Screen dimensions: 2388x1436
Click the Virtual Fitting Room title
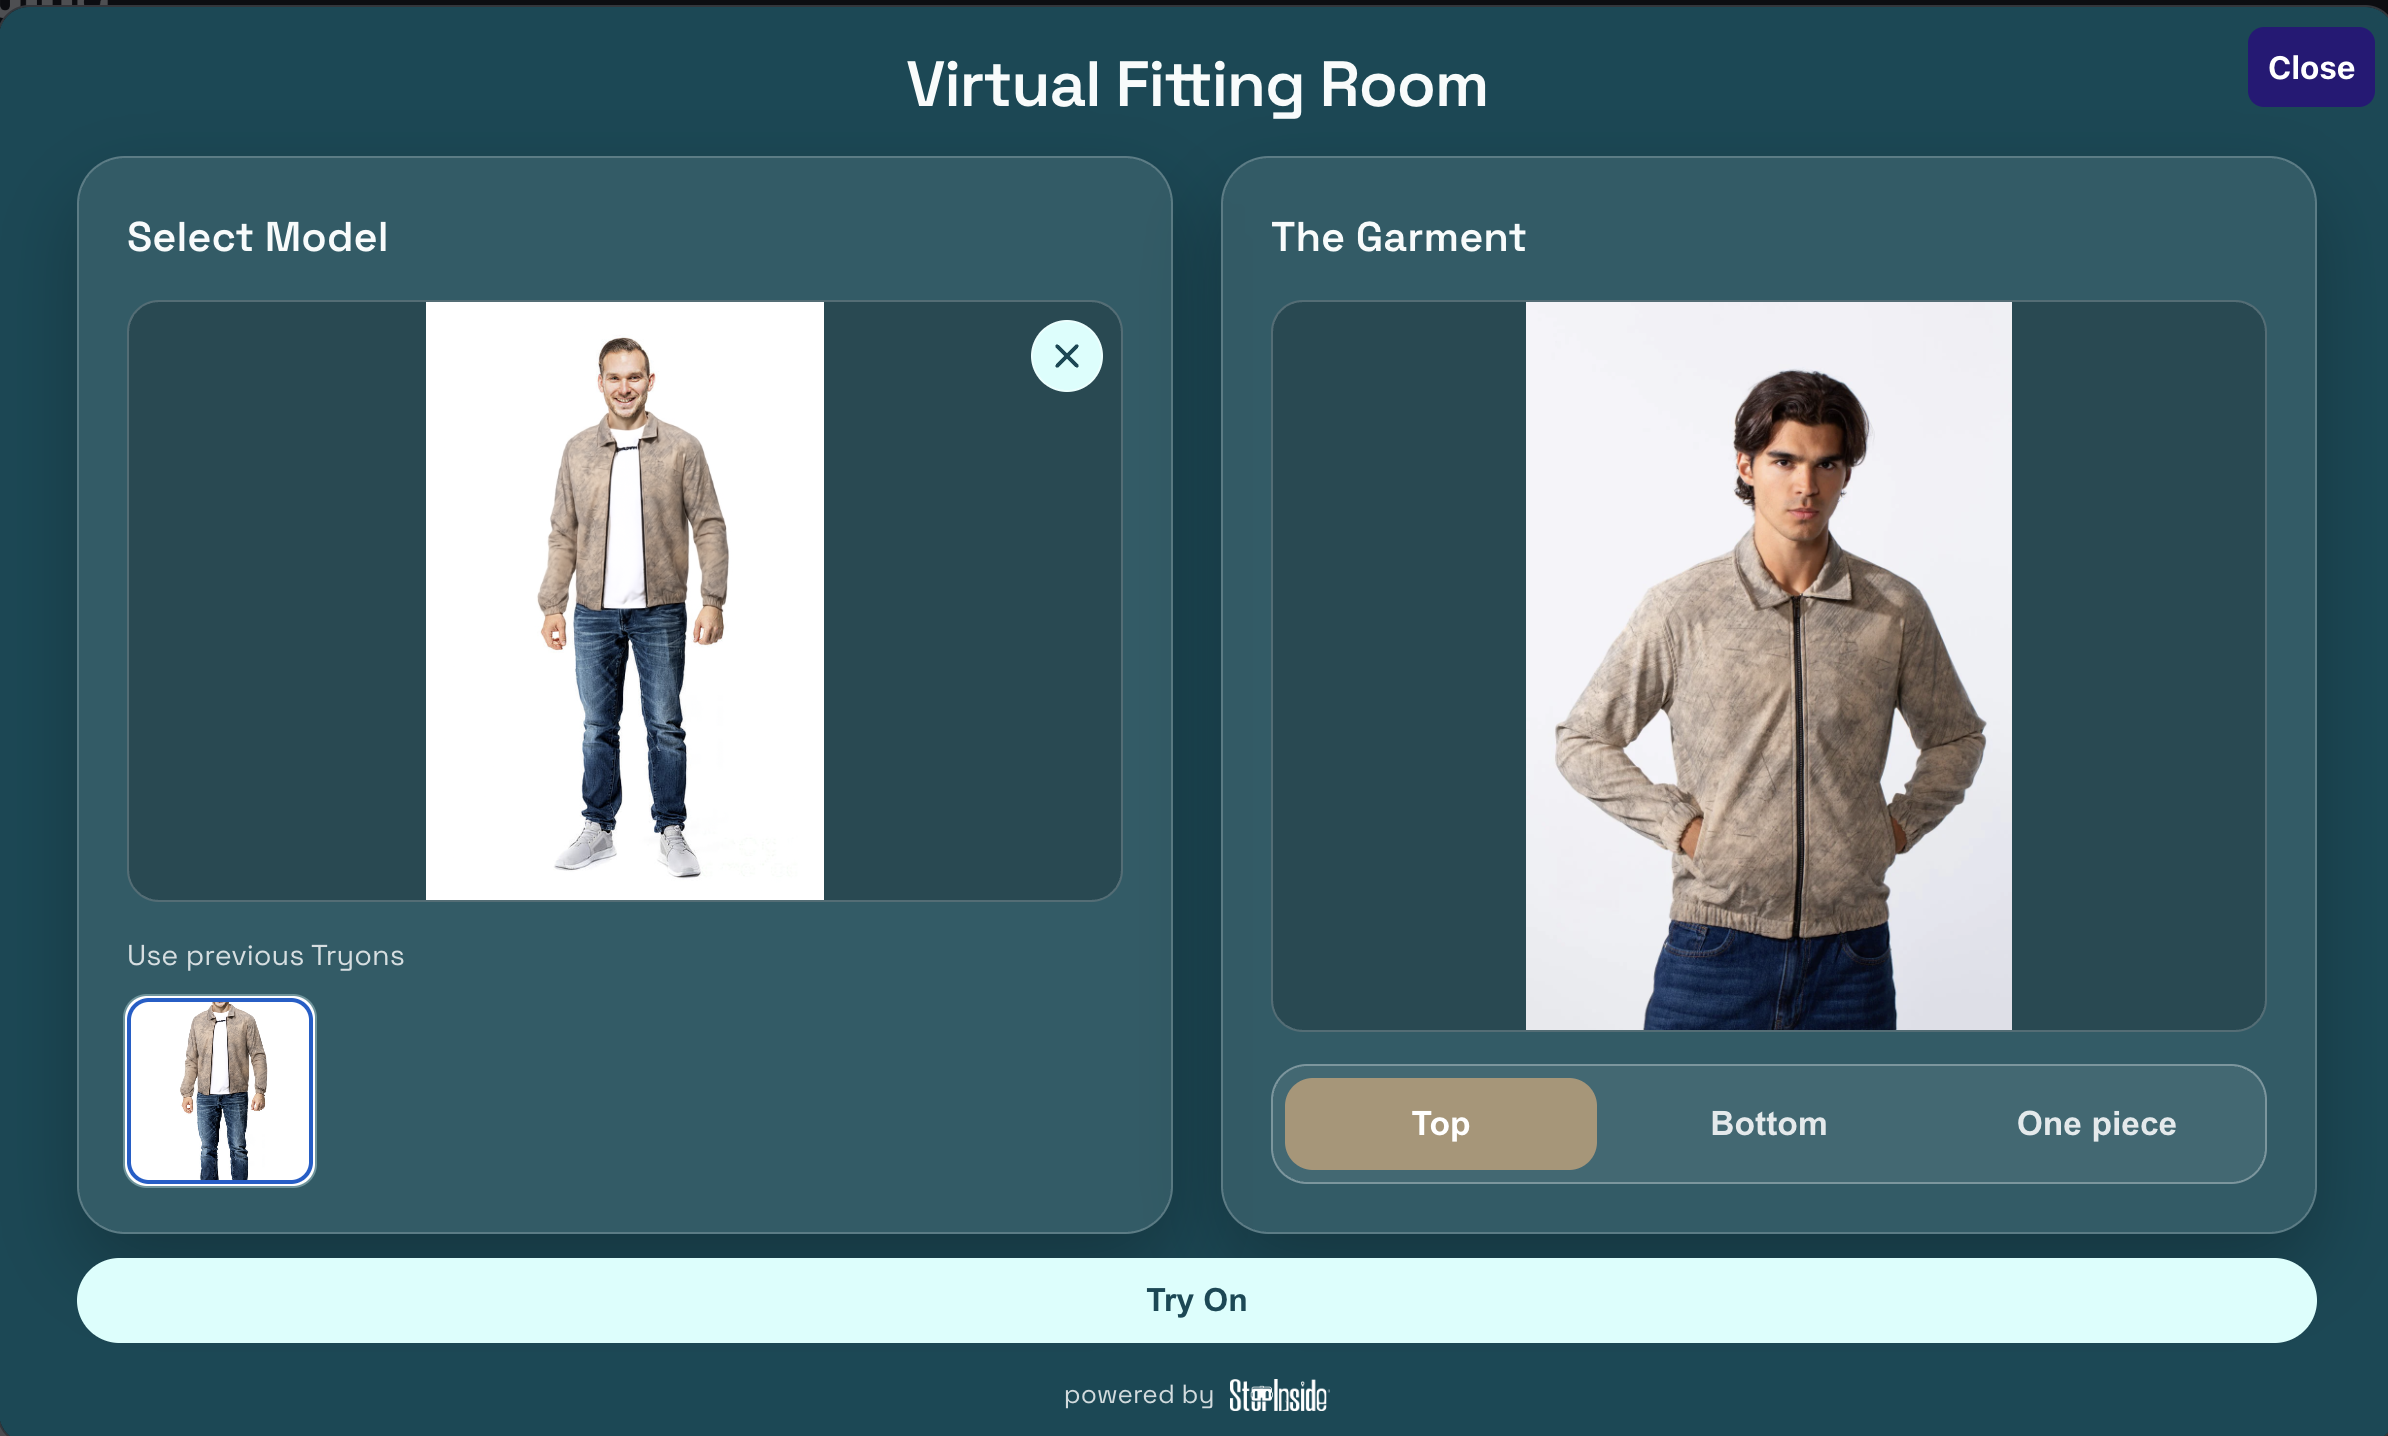[x=1196, y=85]
